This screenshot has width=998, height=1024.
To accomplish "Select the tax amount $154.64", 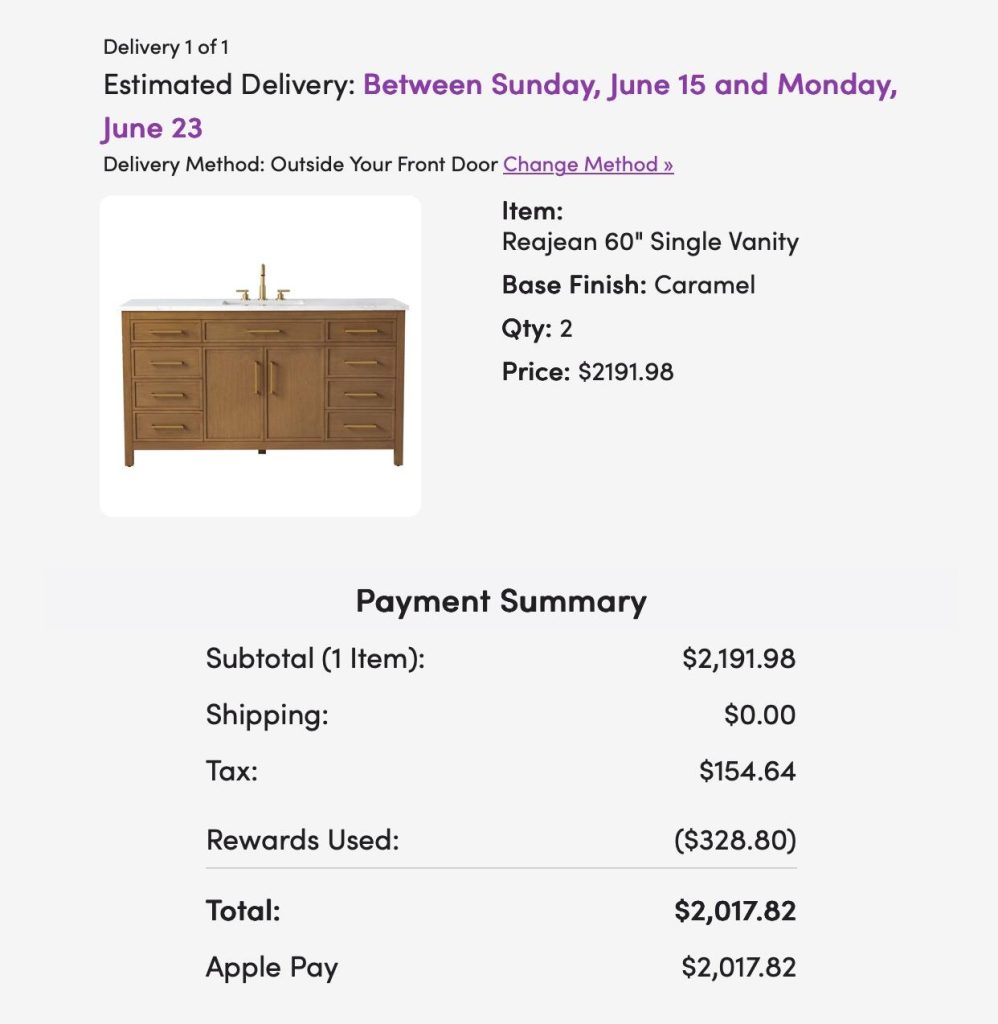I will click(747, 771).
